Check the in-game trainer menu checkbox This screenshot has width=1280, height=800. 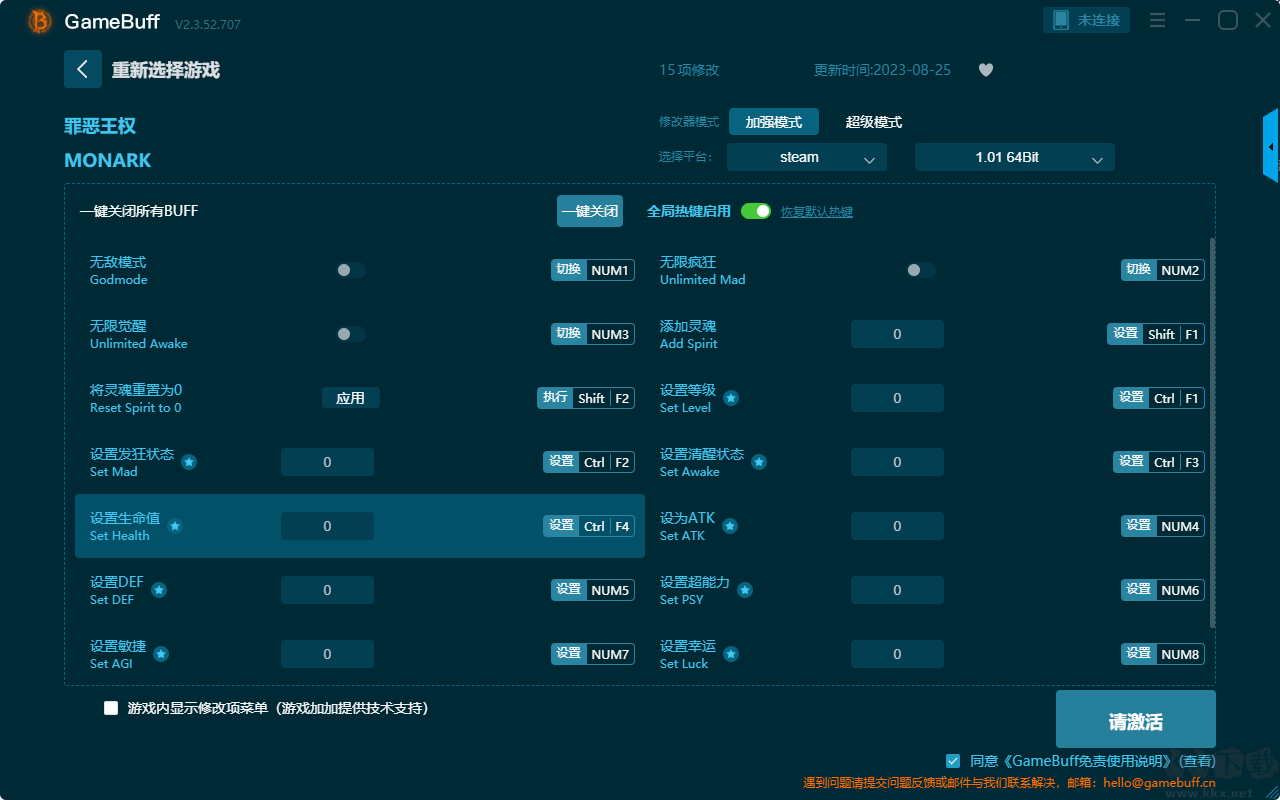click(111, 708)
